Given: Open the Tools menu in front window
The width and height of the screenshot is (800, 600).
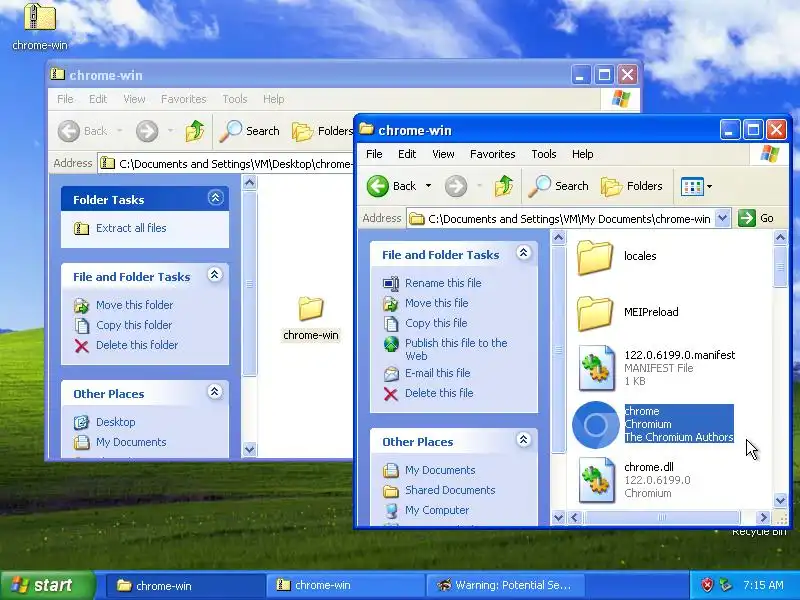Looking at the screenshot, I should (544, 154).
